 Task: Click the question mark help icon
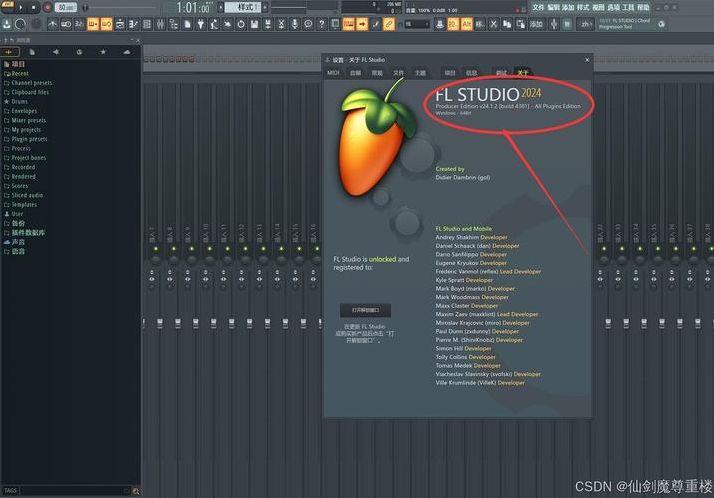[x=321, y=24]
